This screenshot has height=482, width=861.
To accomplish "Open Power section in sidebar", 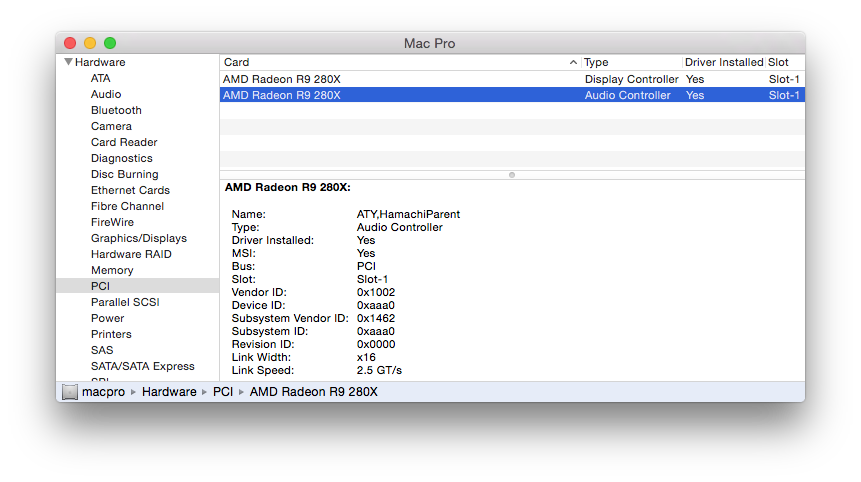I will pyautogui.click(x=108, y=318).
